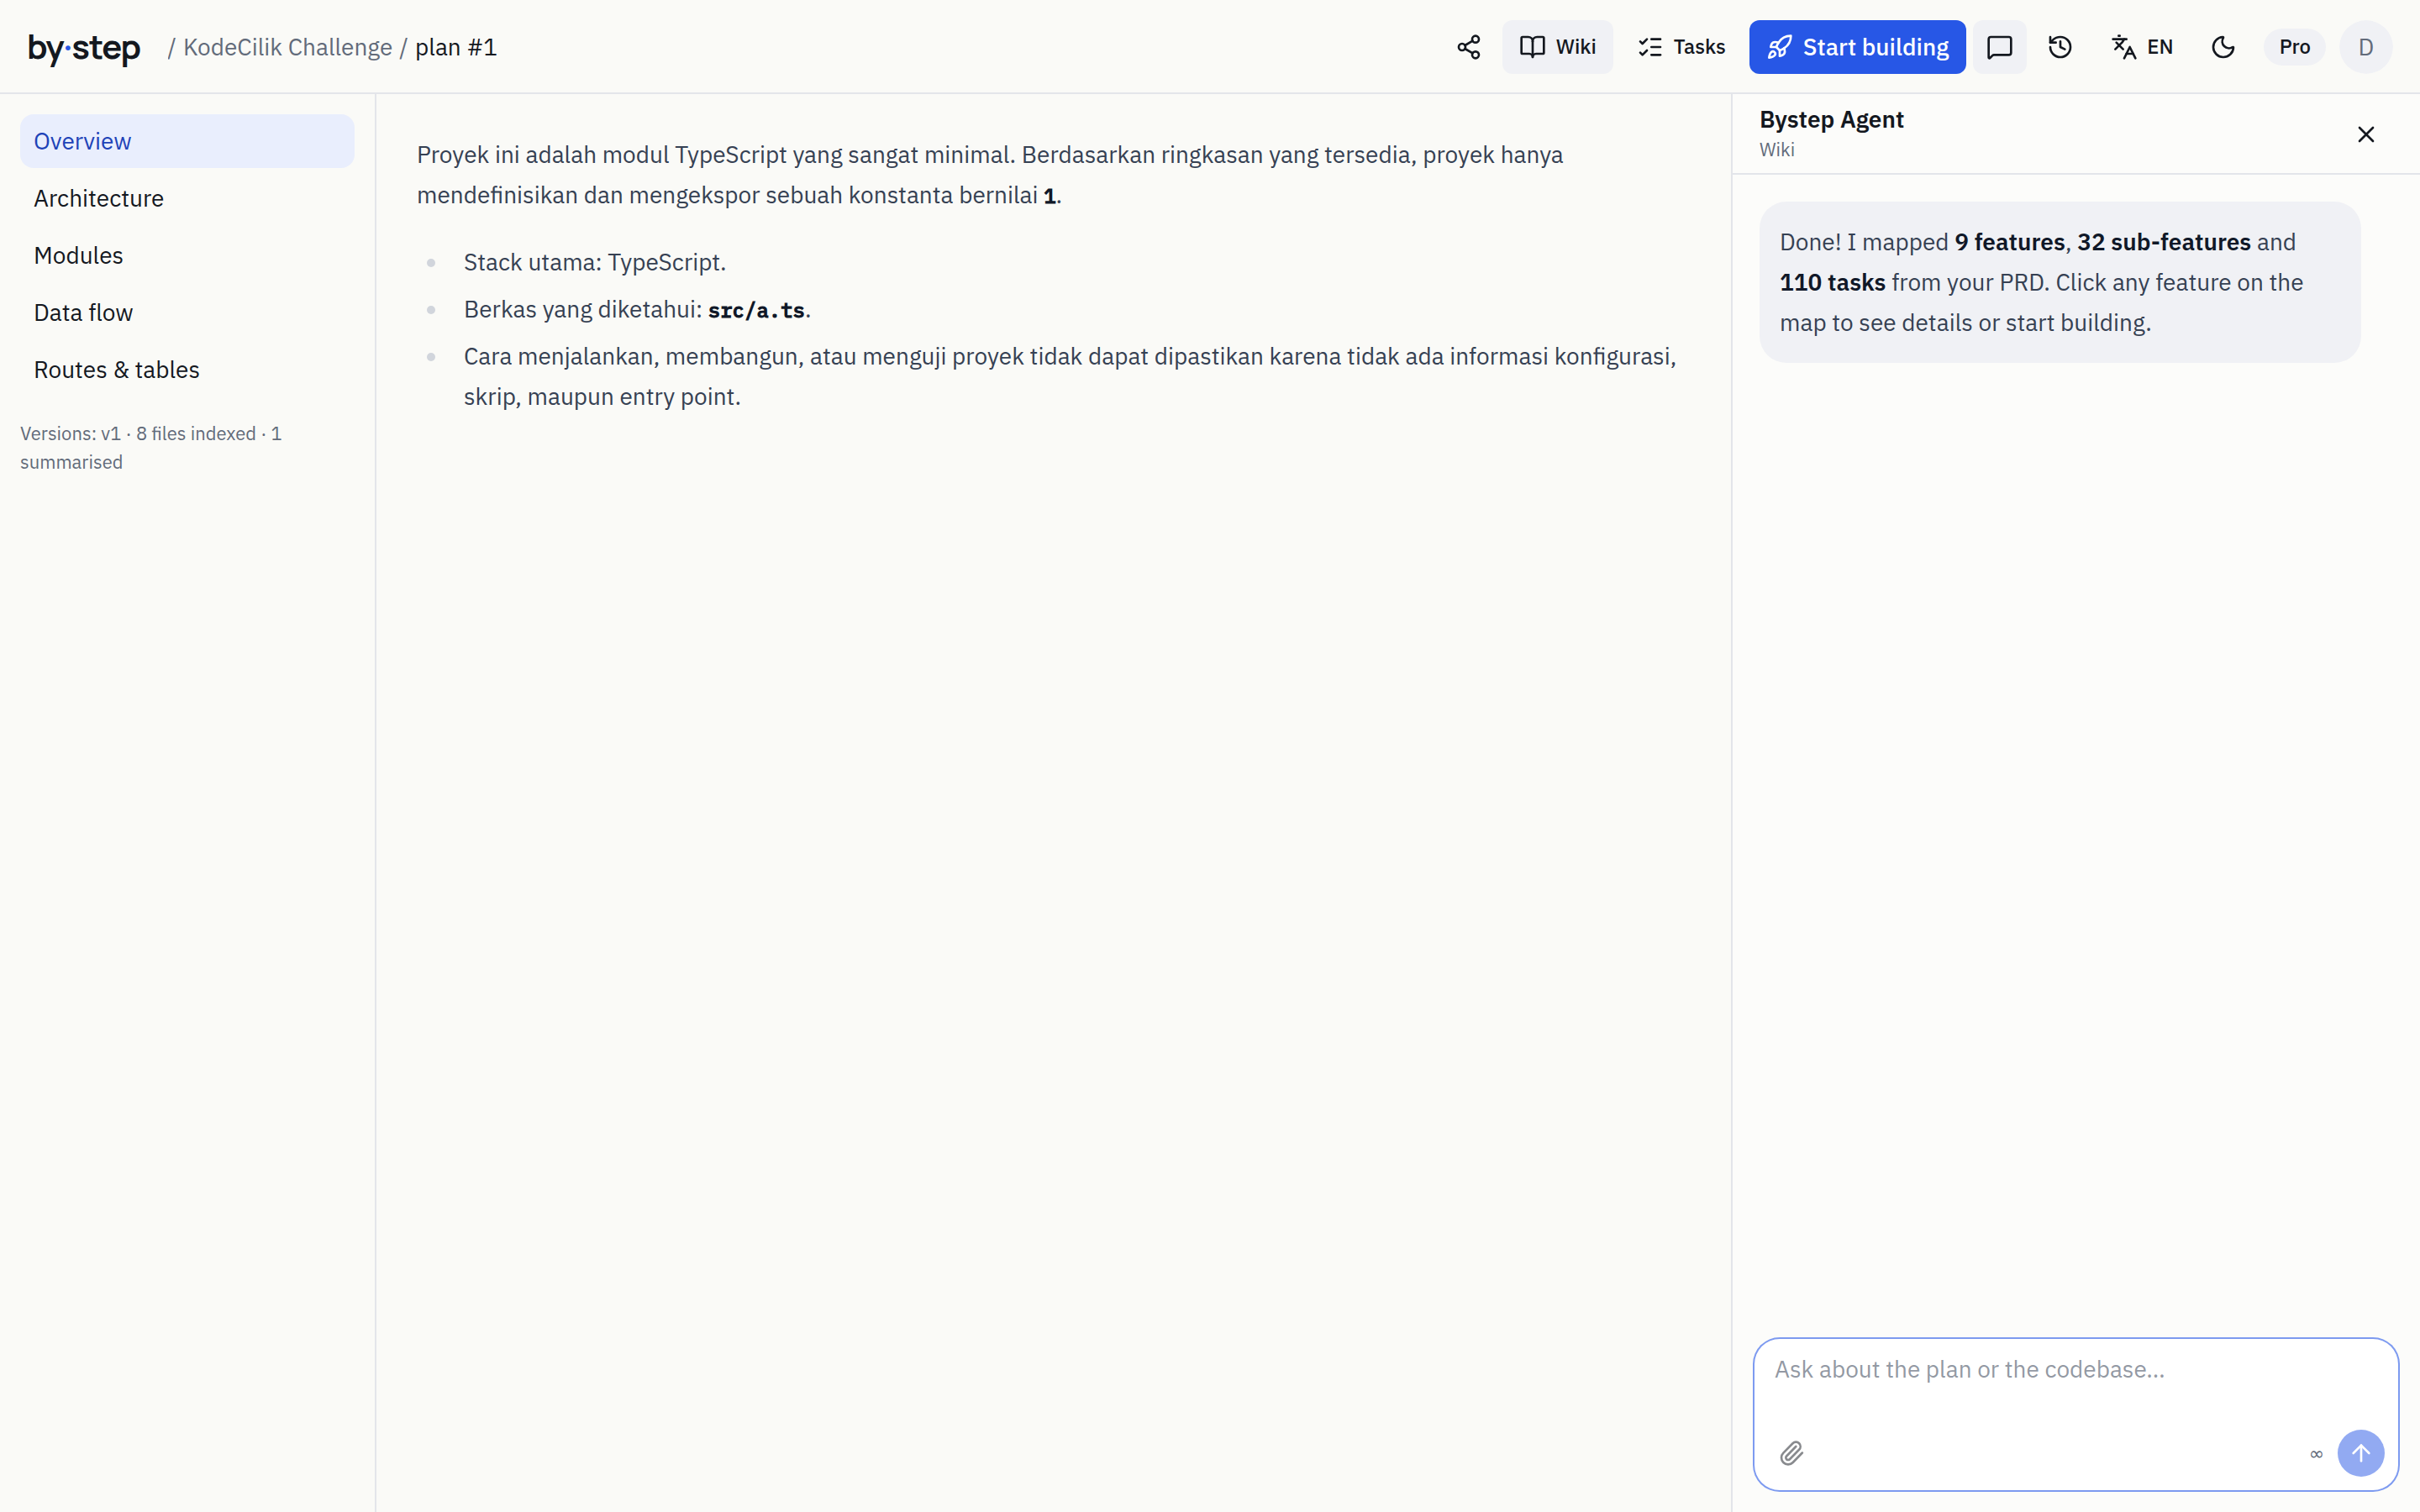The image size is (2420, 1512).
Task: Click the Stack utama: TypeScript bullet
Action: 594,262
